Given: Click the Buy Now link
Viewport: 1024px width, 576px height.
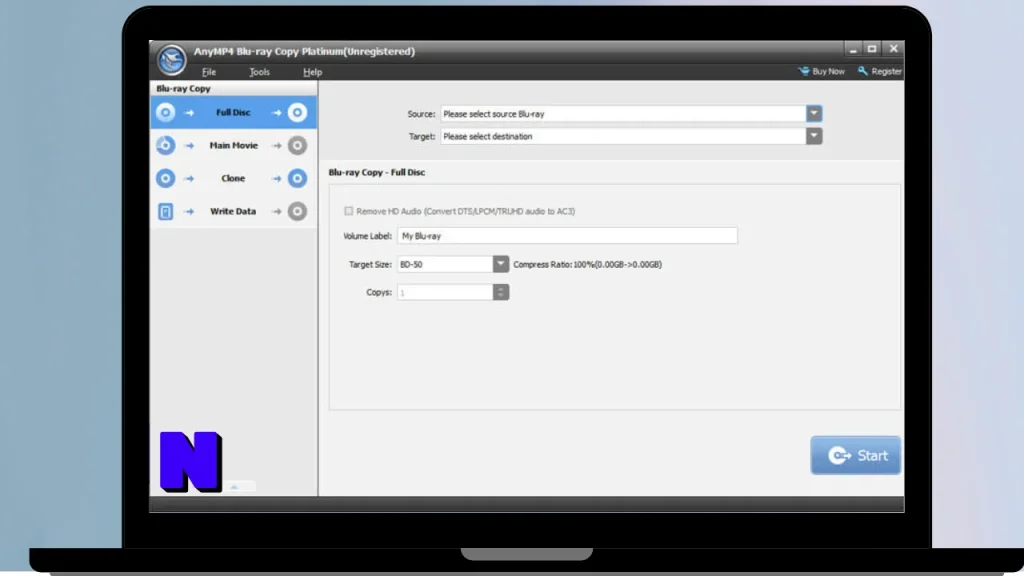Looking at the screenshot, I should 822,71.
